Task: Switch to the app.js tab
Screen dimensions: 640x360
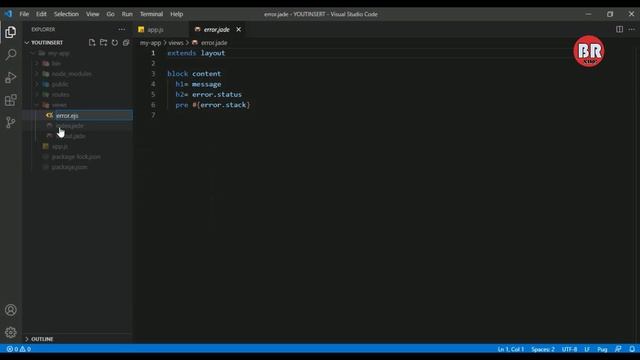Action: 156,29
